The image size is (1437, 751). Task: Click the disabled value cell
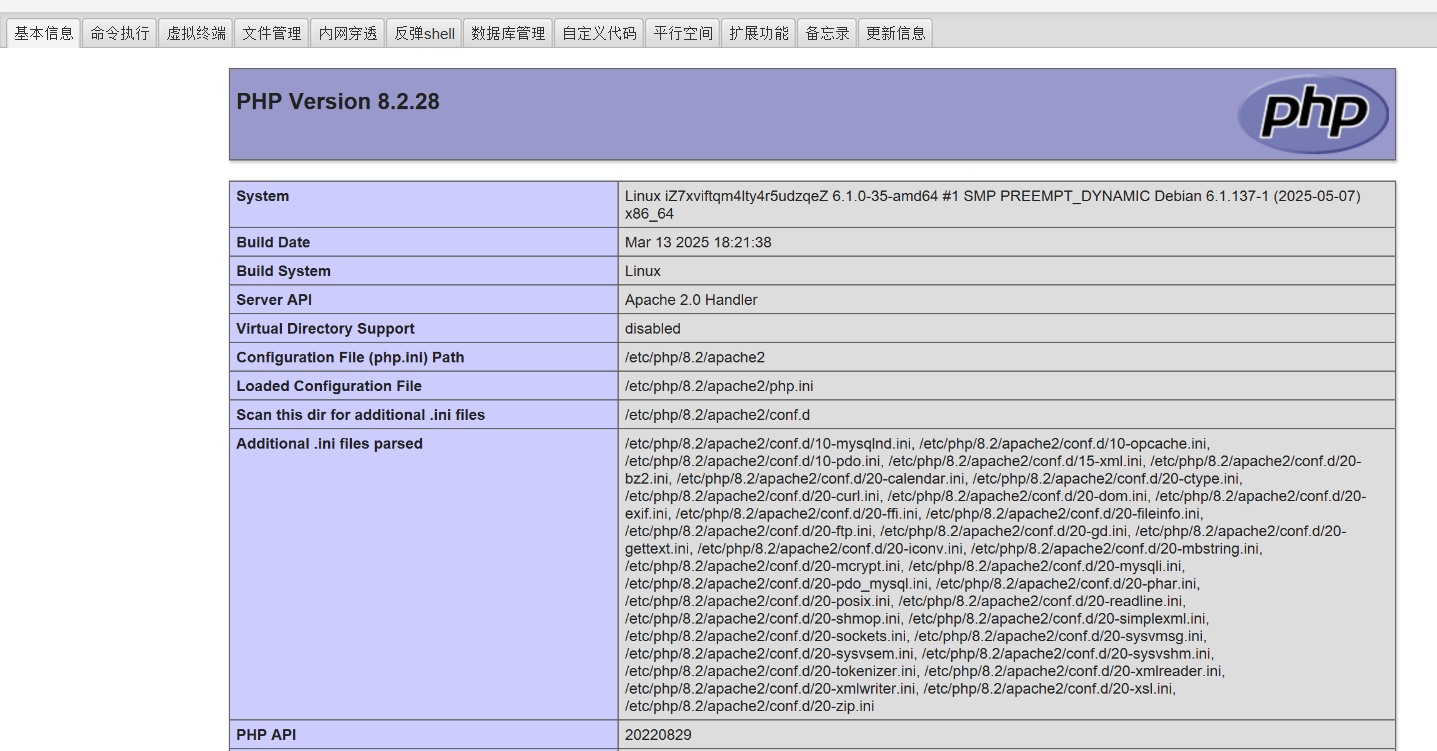click(1007, 329)
